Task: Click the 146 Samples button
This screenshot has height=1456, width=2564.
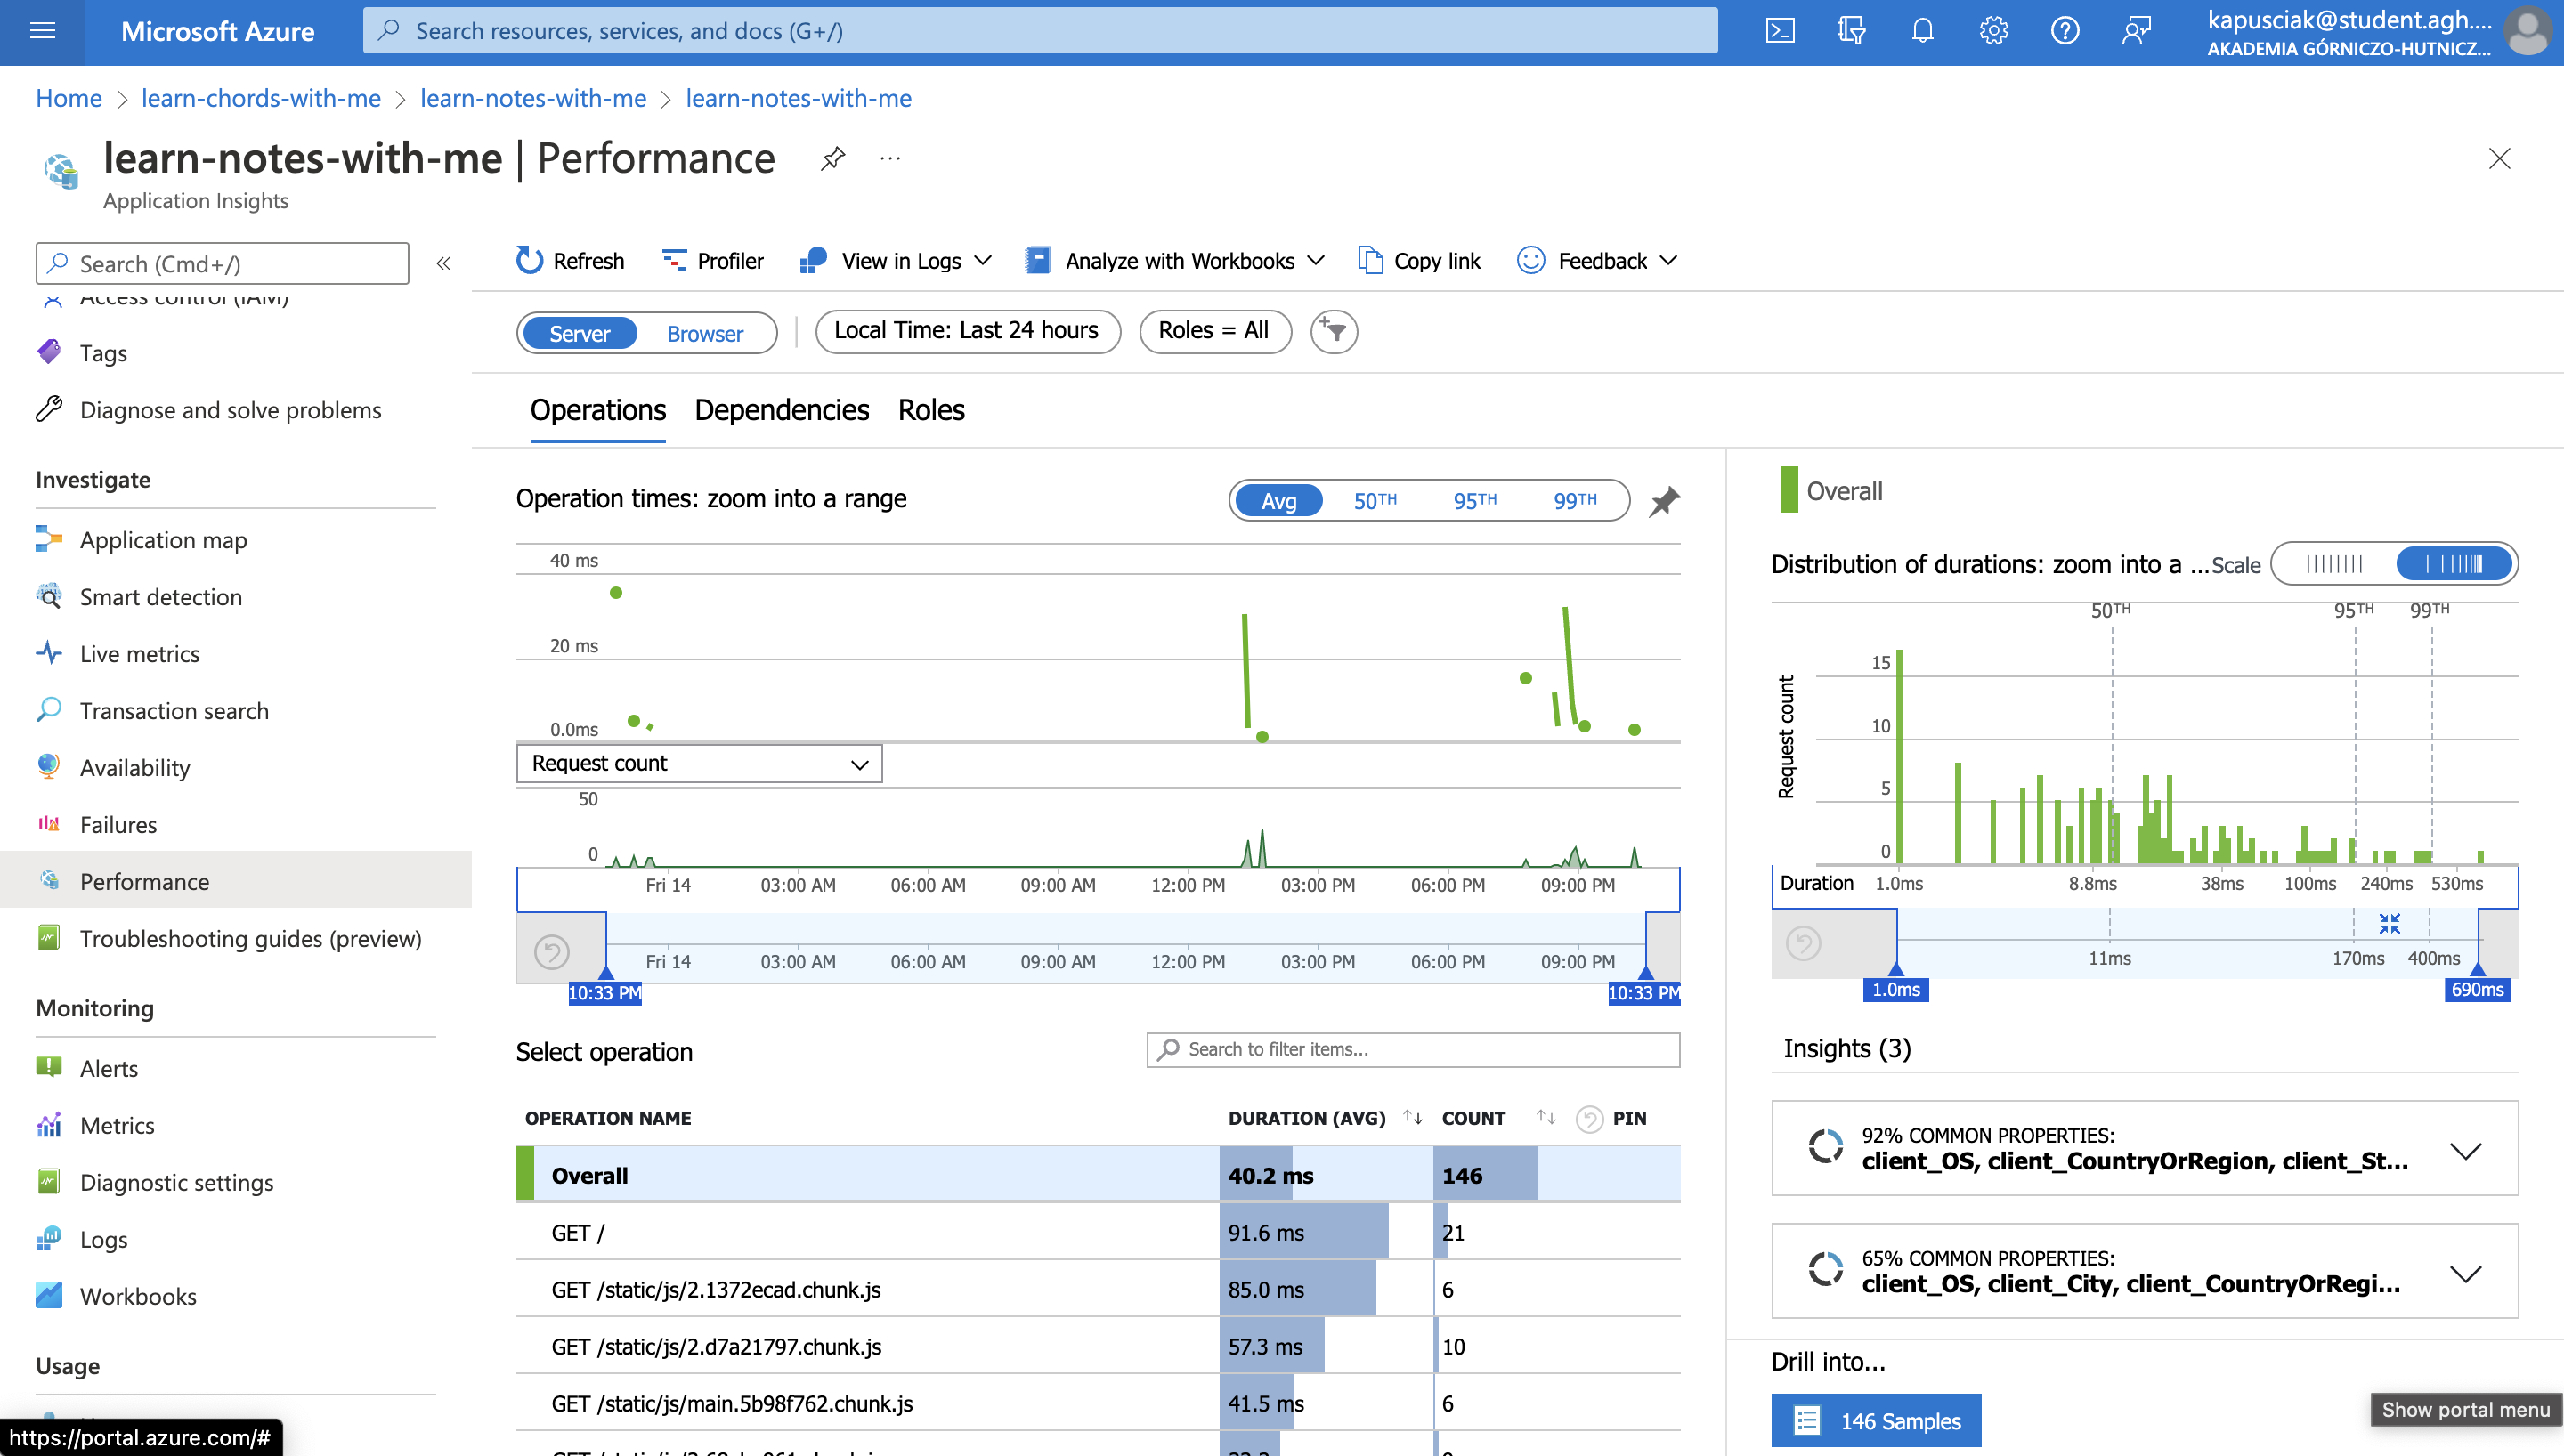Action: tap(1876, 1420)
